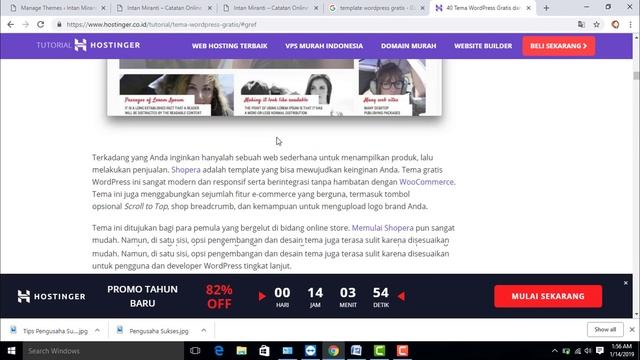Switch to second Intan Miranti Catatan Online tab
Image resolution: width=640 pixels, height=360 pixels.
tap(270, 8)
